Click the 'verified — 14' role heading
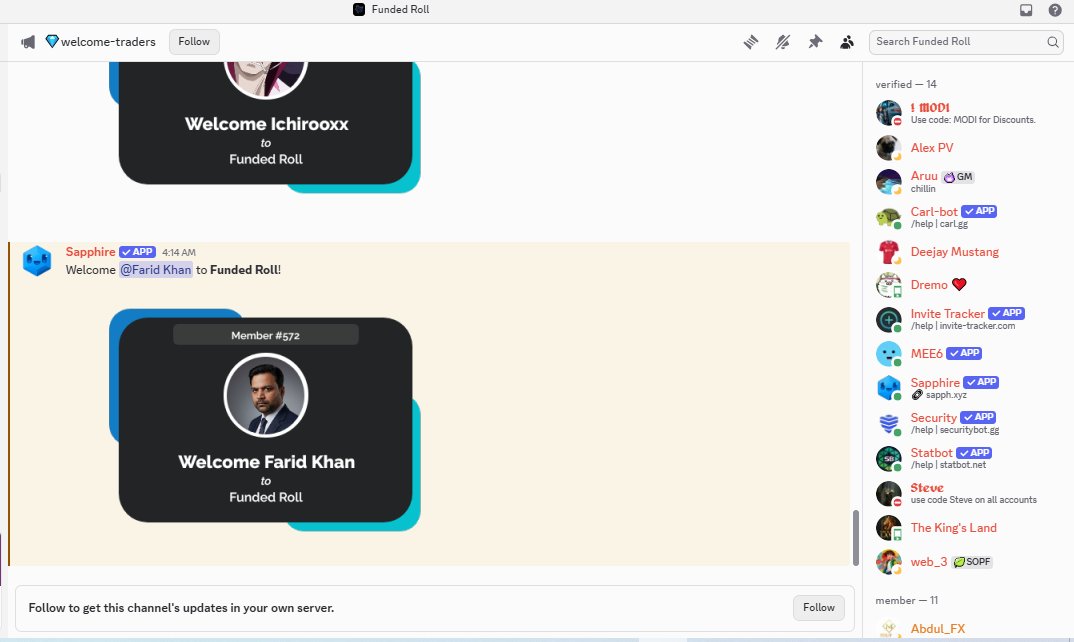 906,84
